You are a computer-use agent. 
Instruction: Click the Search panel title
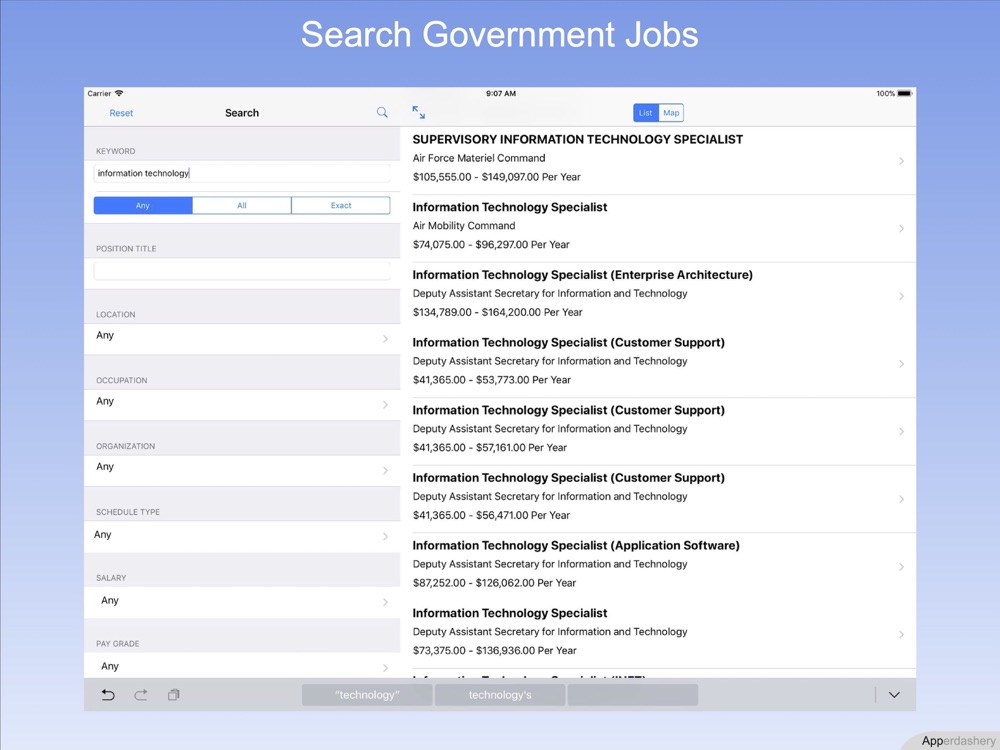242,113
